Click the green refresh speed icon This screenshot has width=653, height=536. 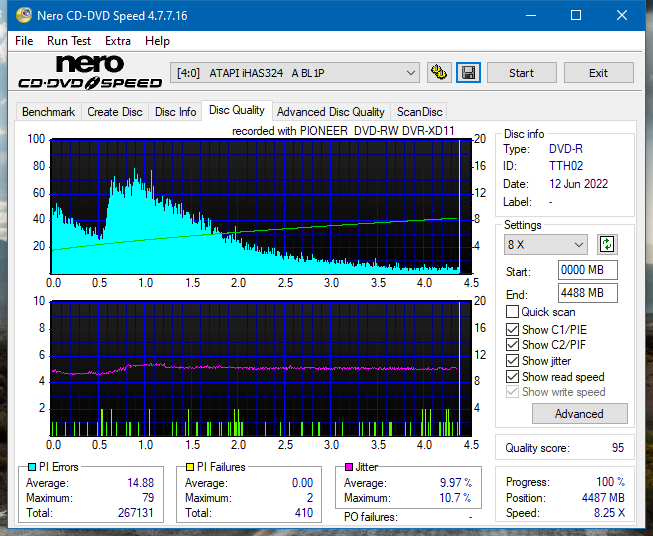point(607,244)
